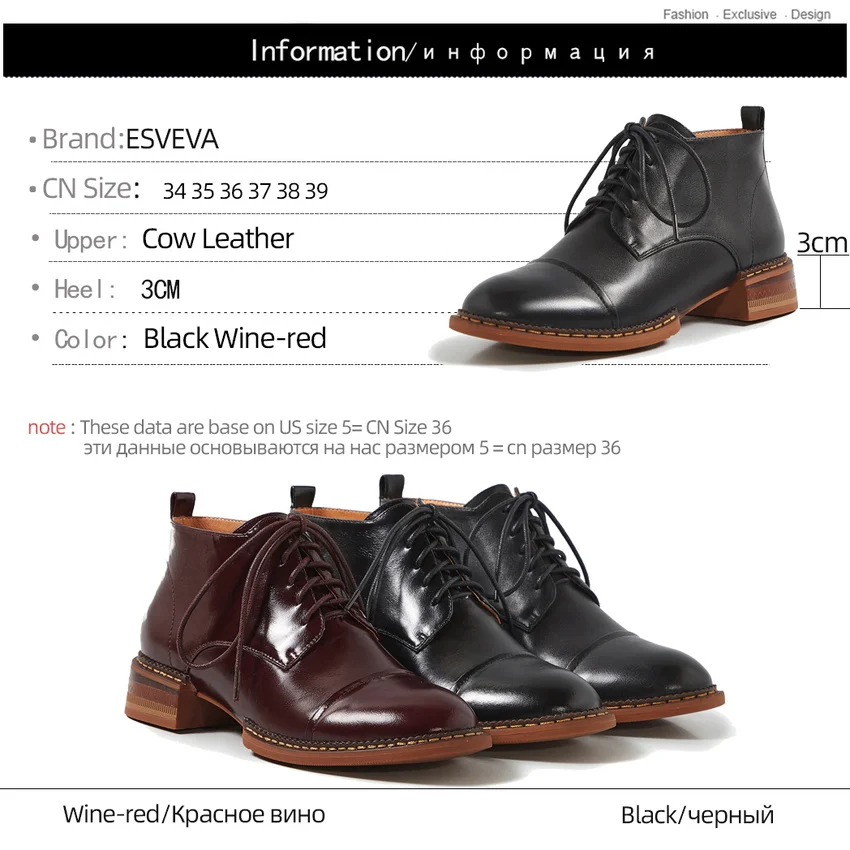Click the US size 5 note text

266,427
